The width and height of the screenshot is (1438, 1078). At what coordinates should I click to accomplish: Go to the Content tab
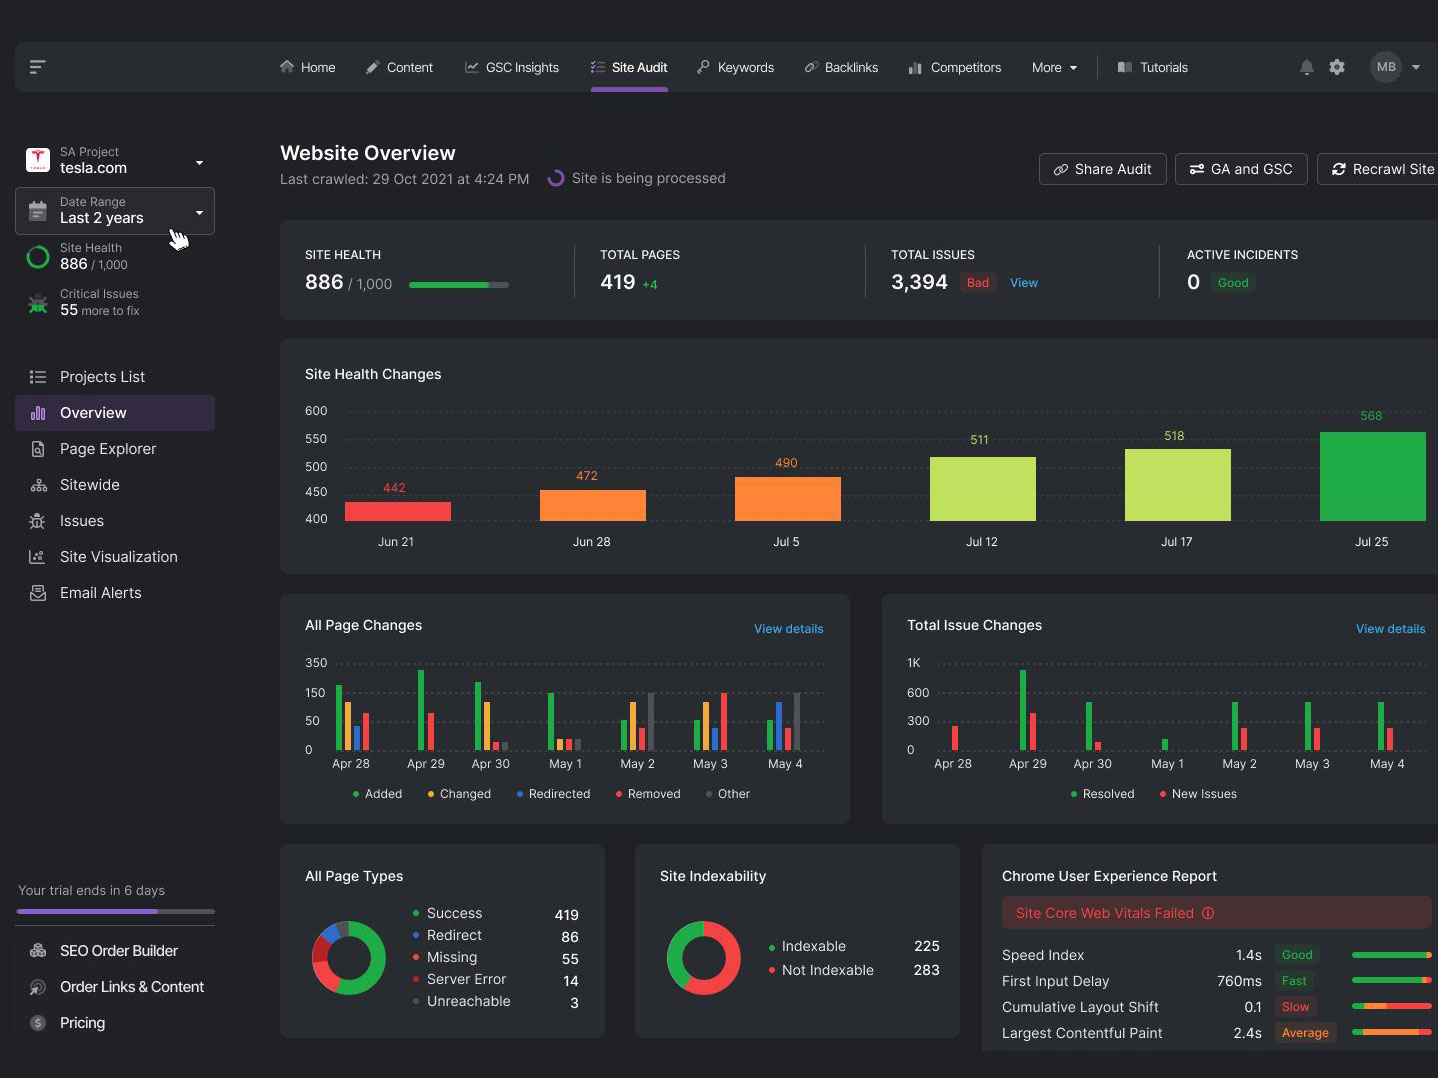tap(399, 67)
